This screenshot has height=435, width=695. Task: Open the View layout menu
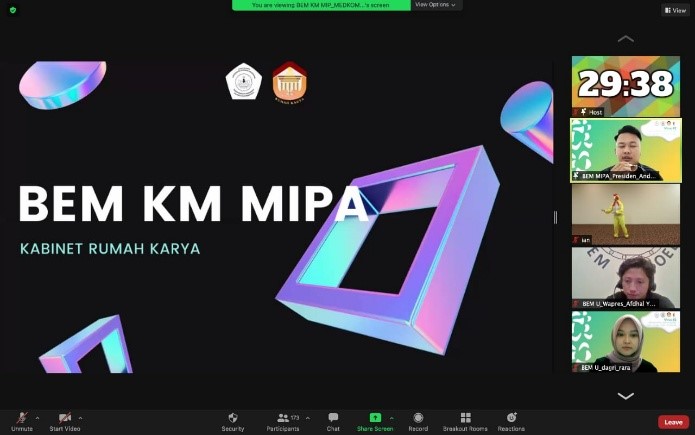coord(675,10)
